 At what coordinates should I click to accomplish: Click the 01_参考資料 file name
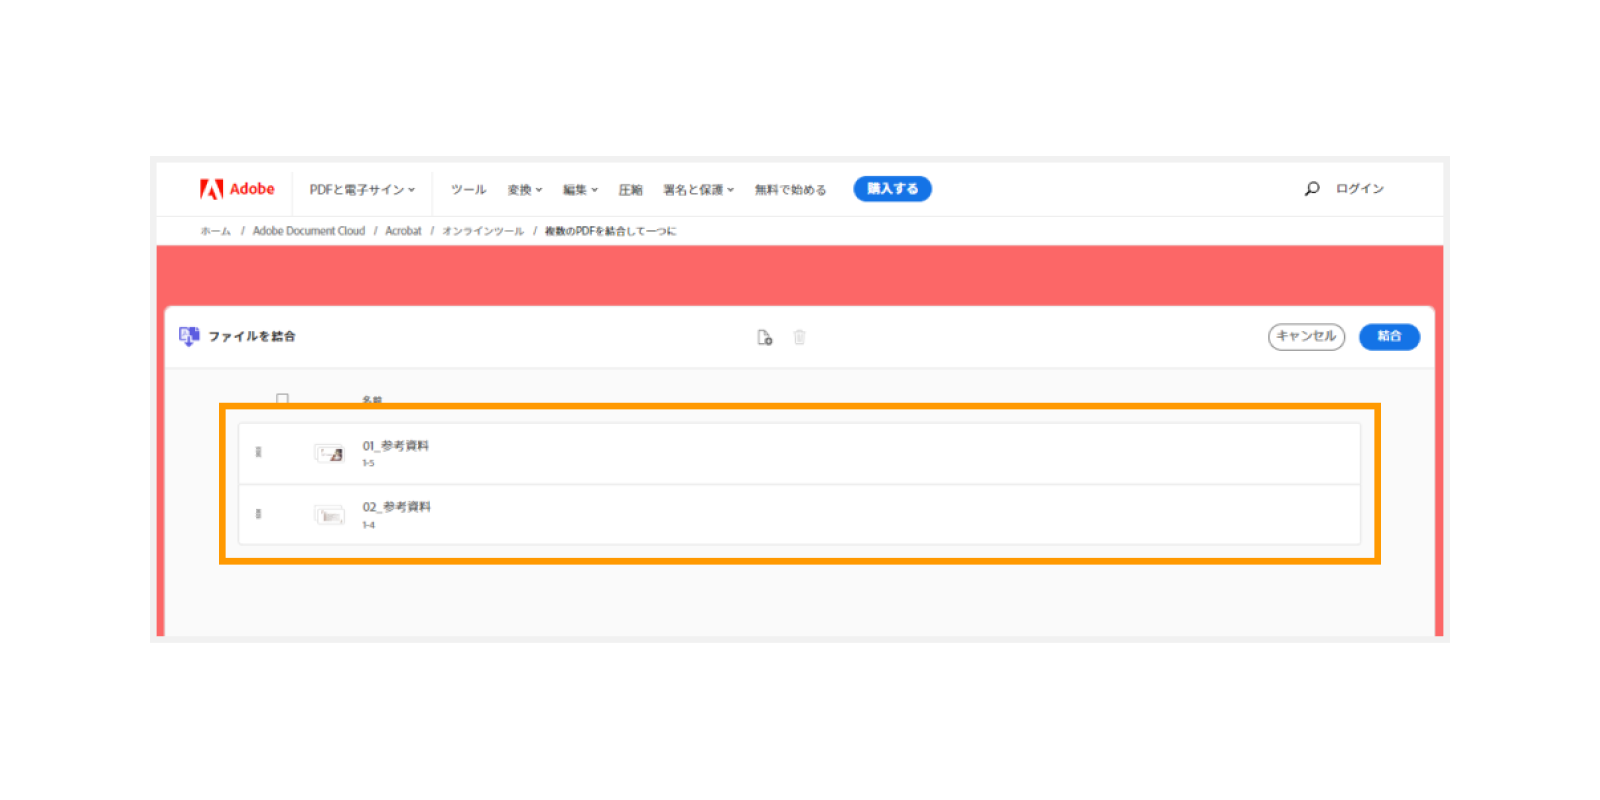[395, 446]
